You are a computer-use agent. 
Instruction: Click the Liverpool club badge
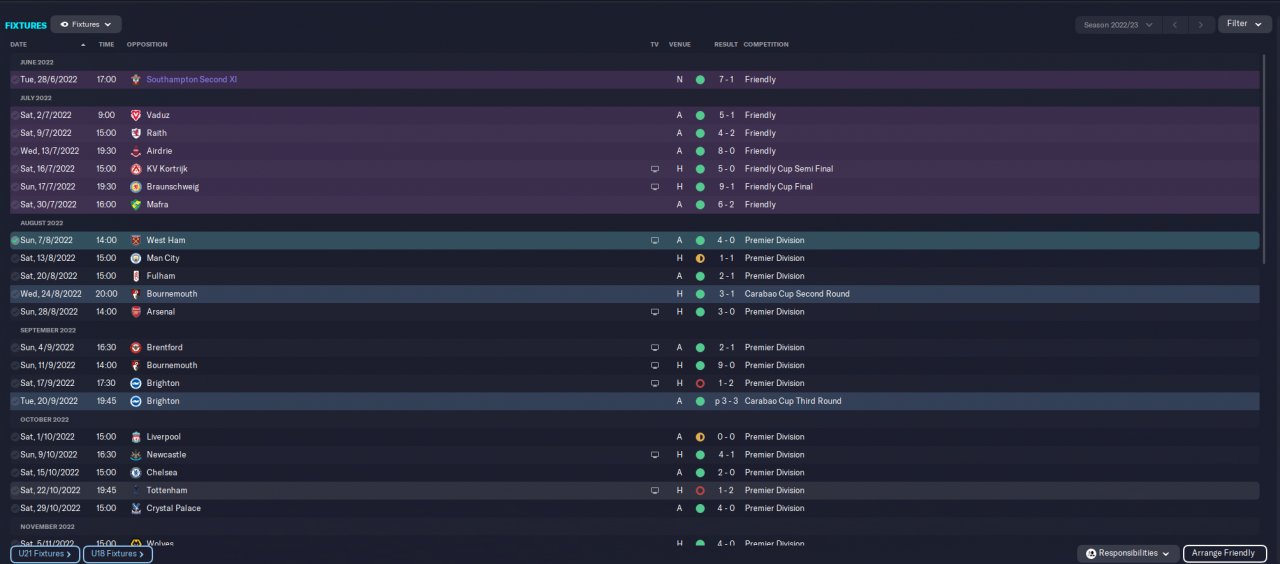click(136, 437)
